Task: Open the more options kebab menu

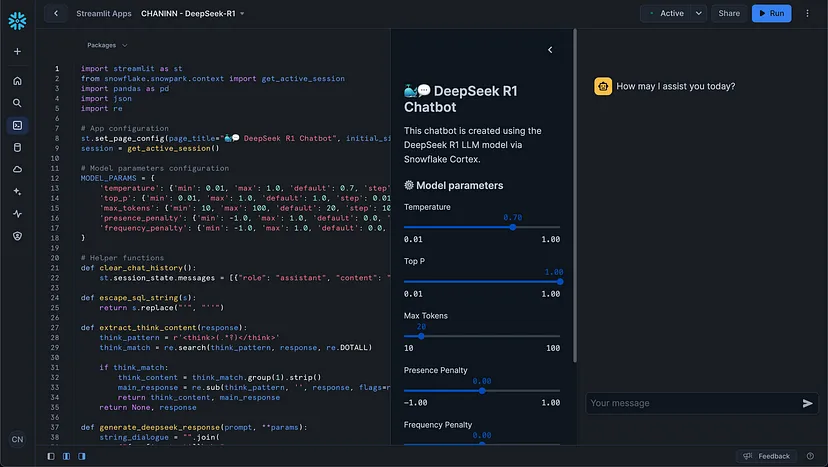Action: [x=807, y=13]
